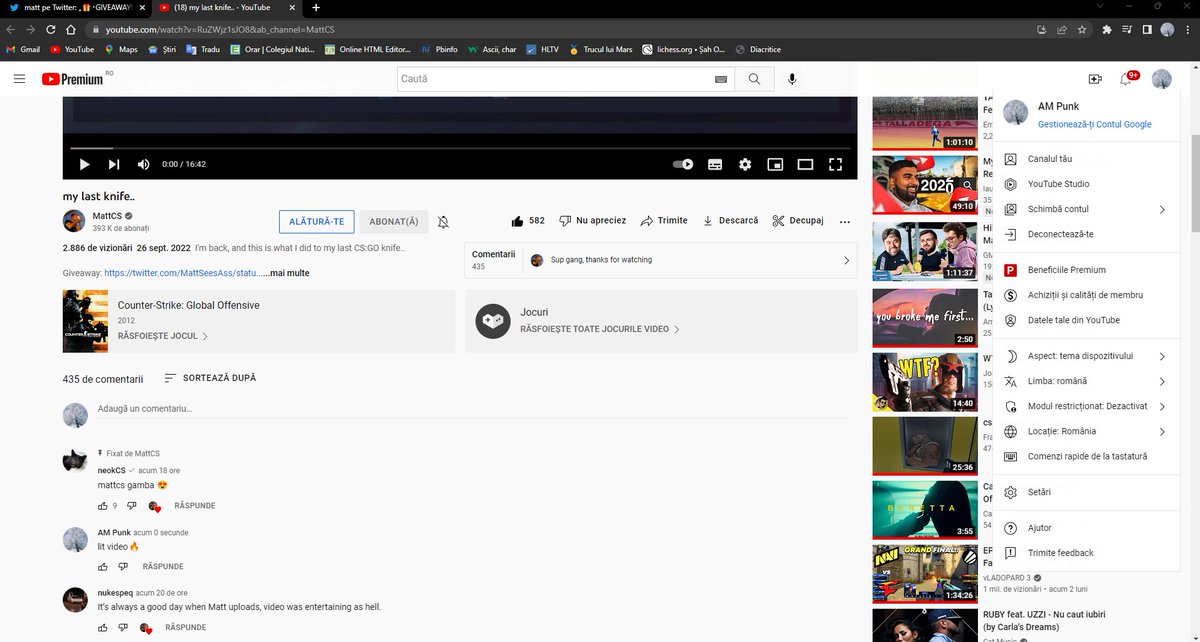Toggle theater mode
This screenshot has width=1200, height=642.
[x=805, y=164]
